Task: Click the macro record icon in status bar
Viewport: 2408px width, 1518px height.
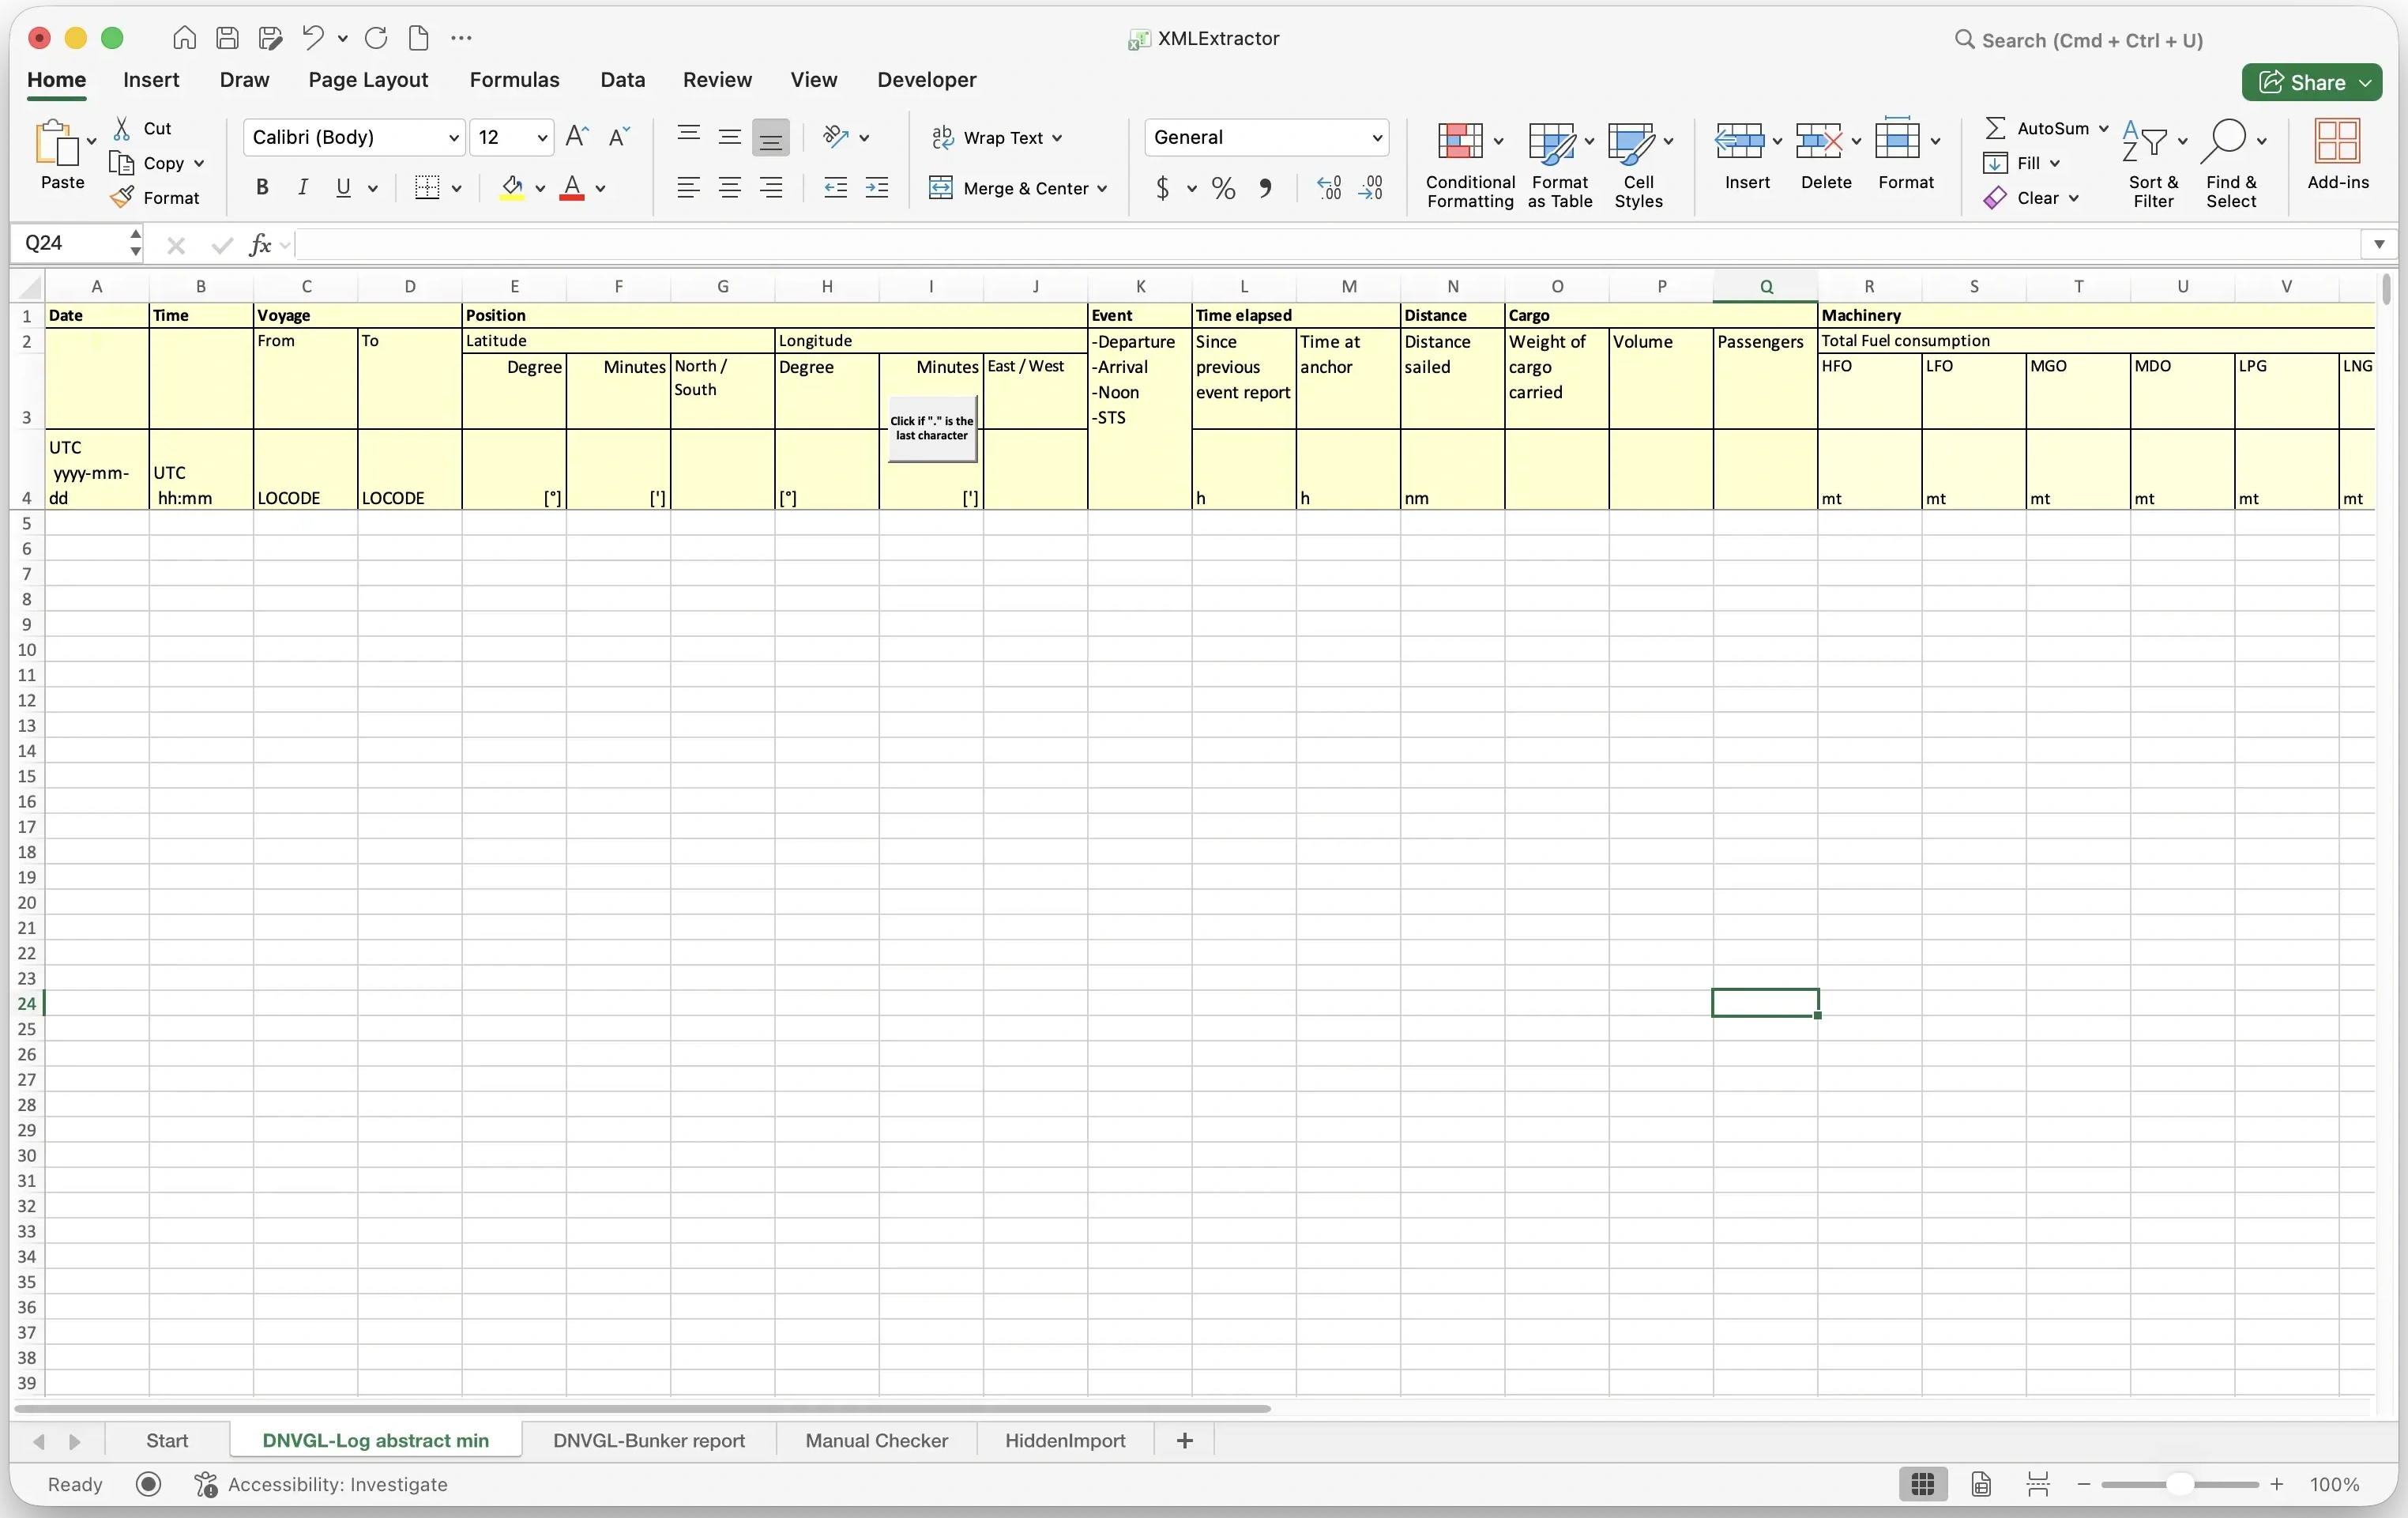Action: 148,1484
